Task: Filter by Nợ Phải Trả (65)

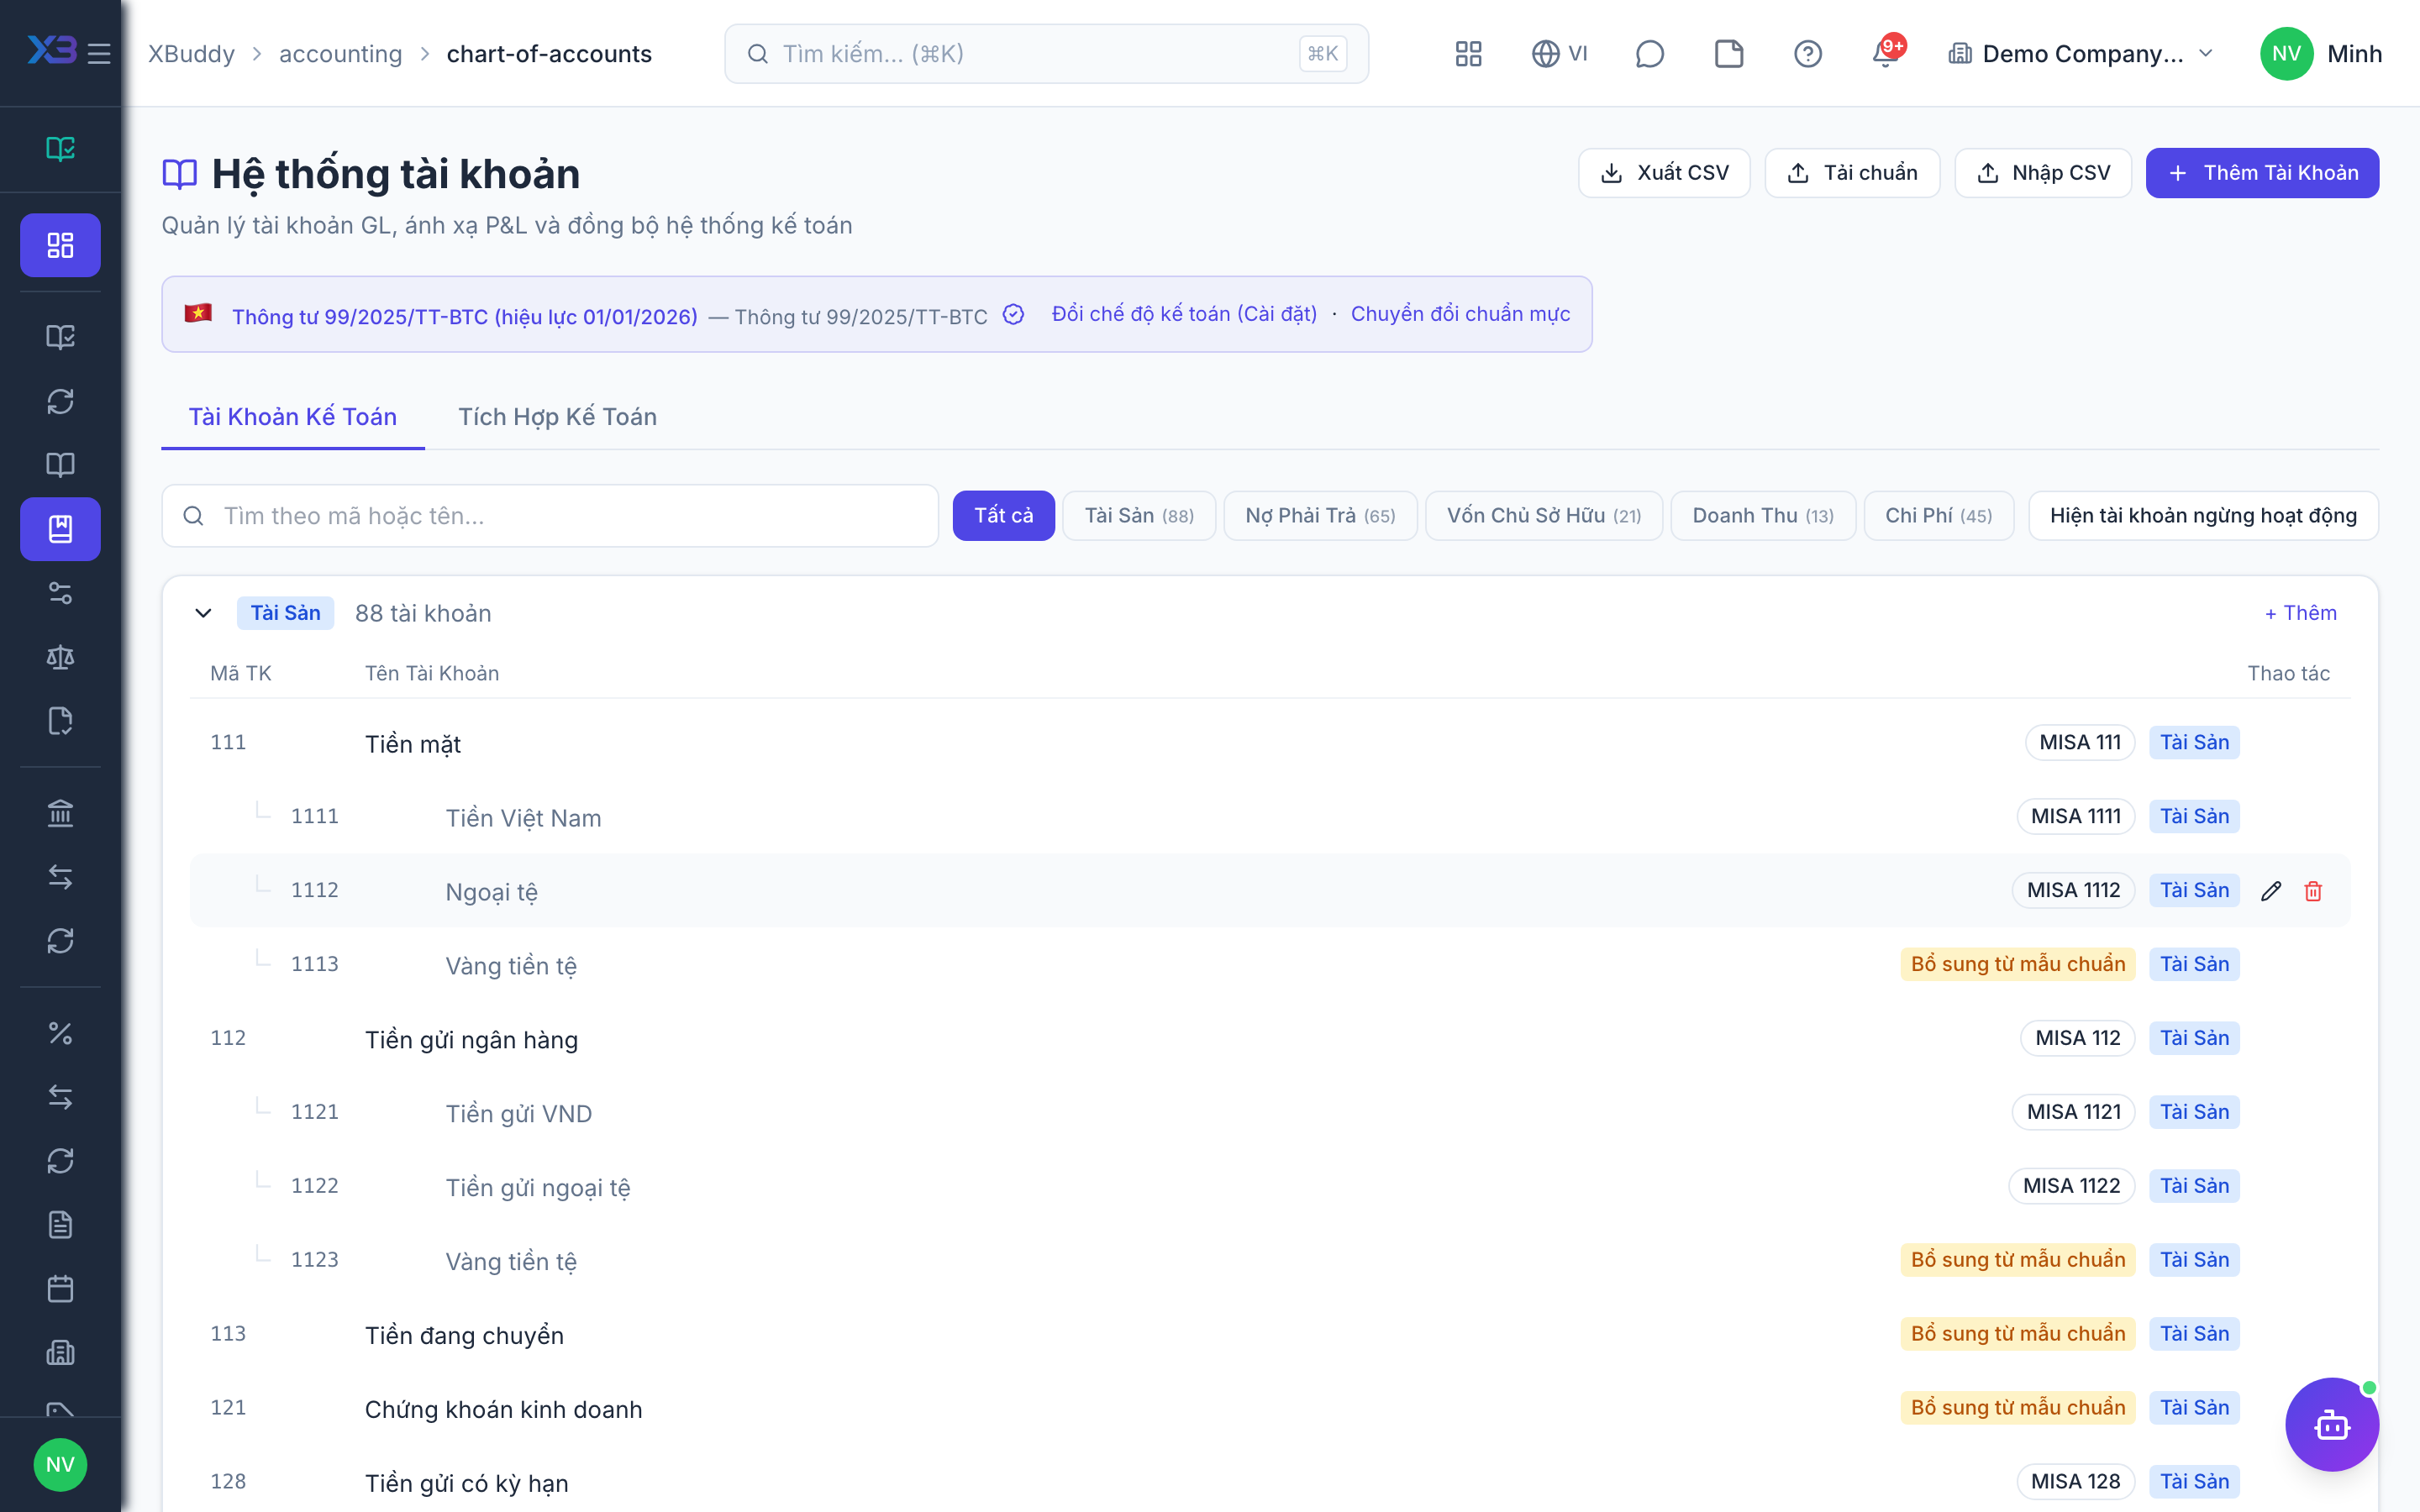Action: (x=1320, y=515)
